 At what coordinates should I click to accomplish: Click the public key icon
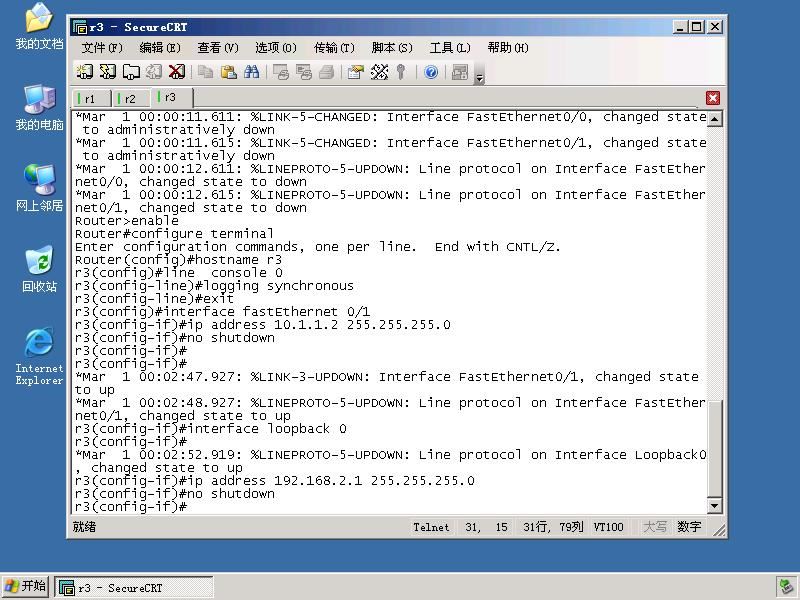(402, 72)
